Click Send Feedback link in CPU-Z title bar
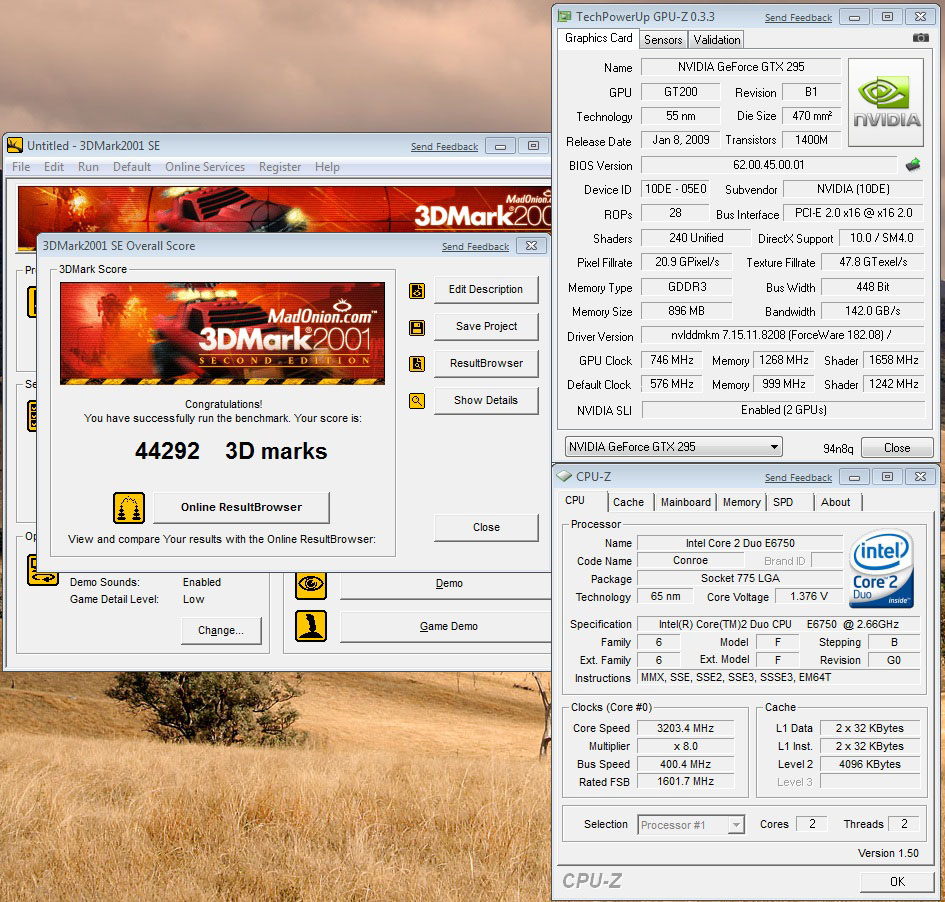The image size is (945, 902). click(798, 477)
